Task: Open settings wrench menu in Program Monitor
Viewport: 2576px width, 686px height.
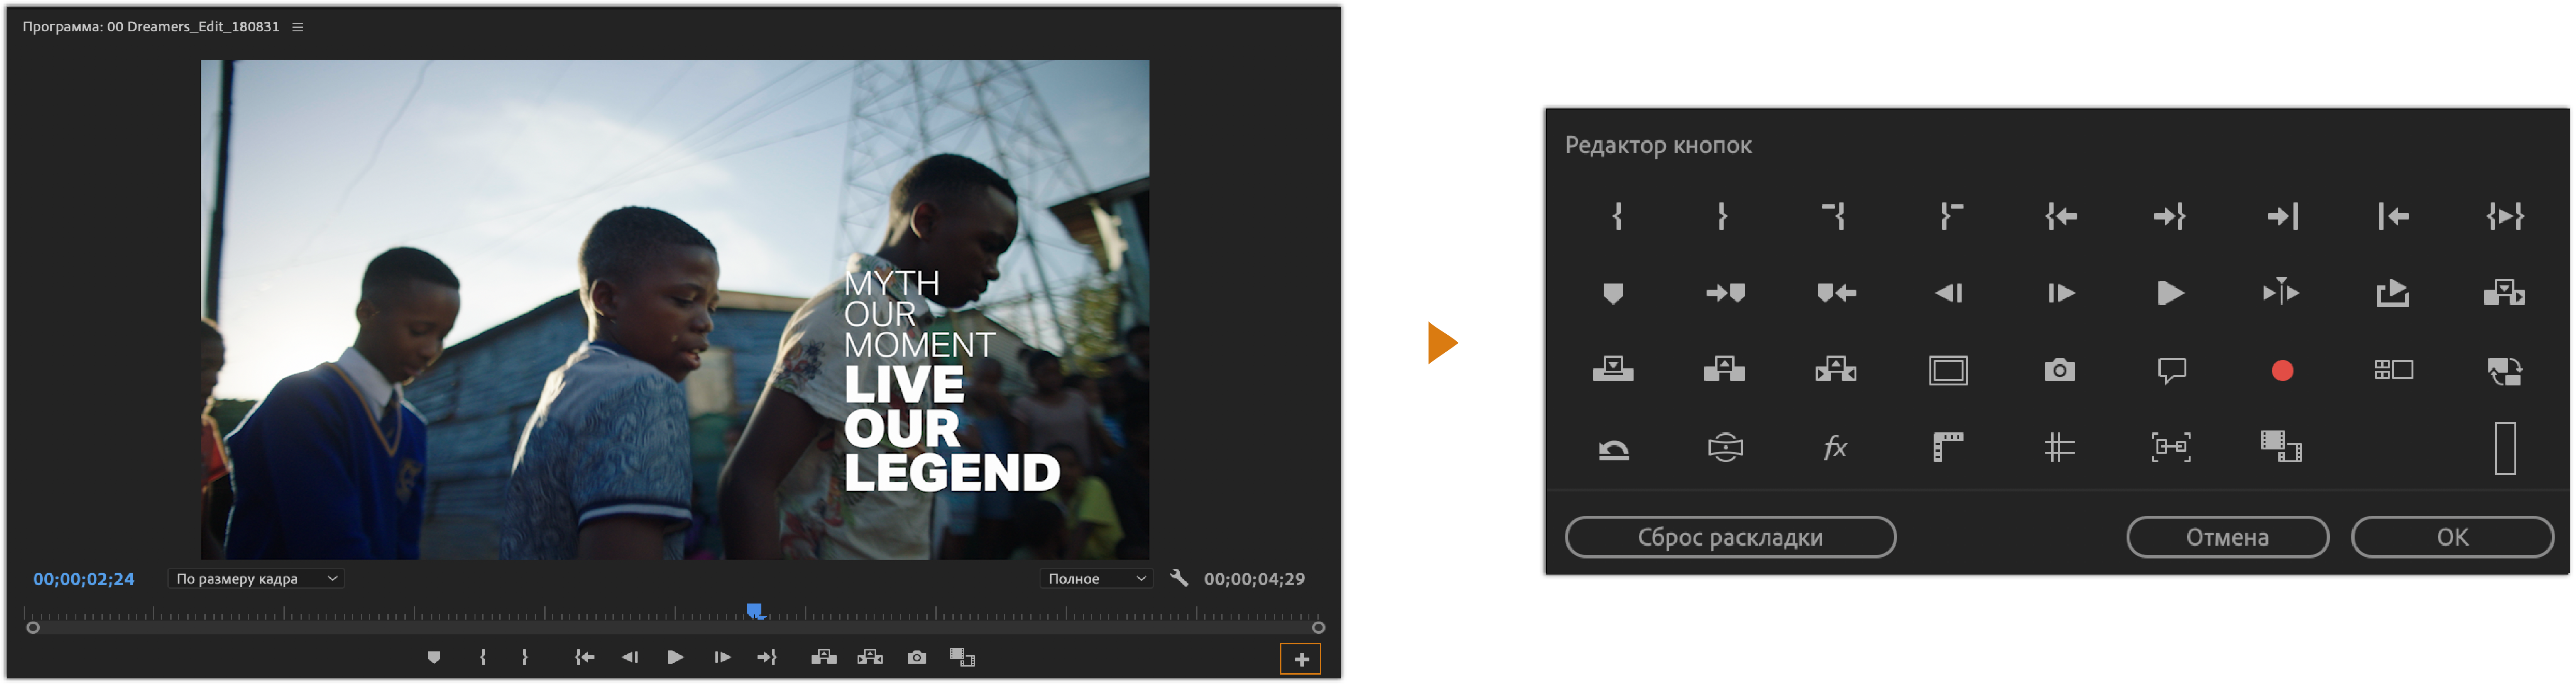Action: [1179, 578]
